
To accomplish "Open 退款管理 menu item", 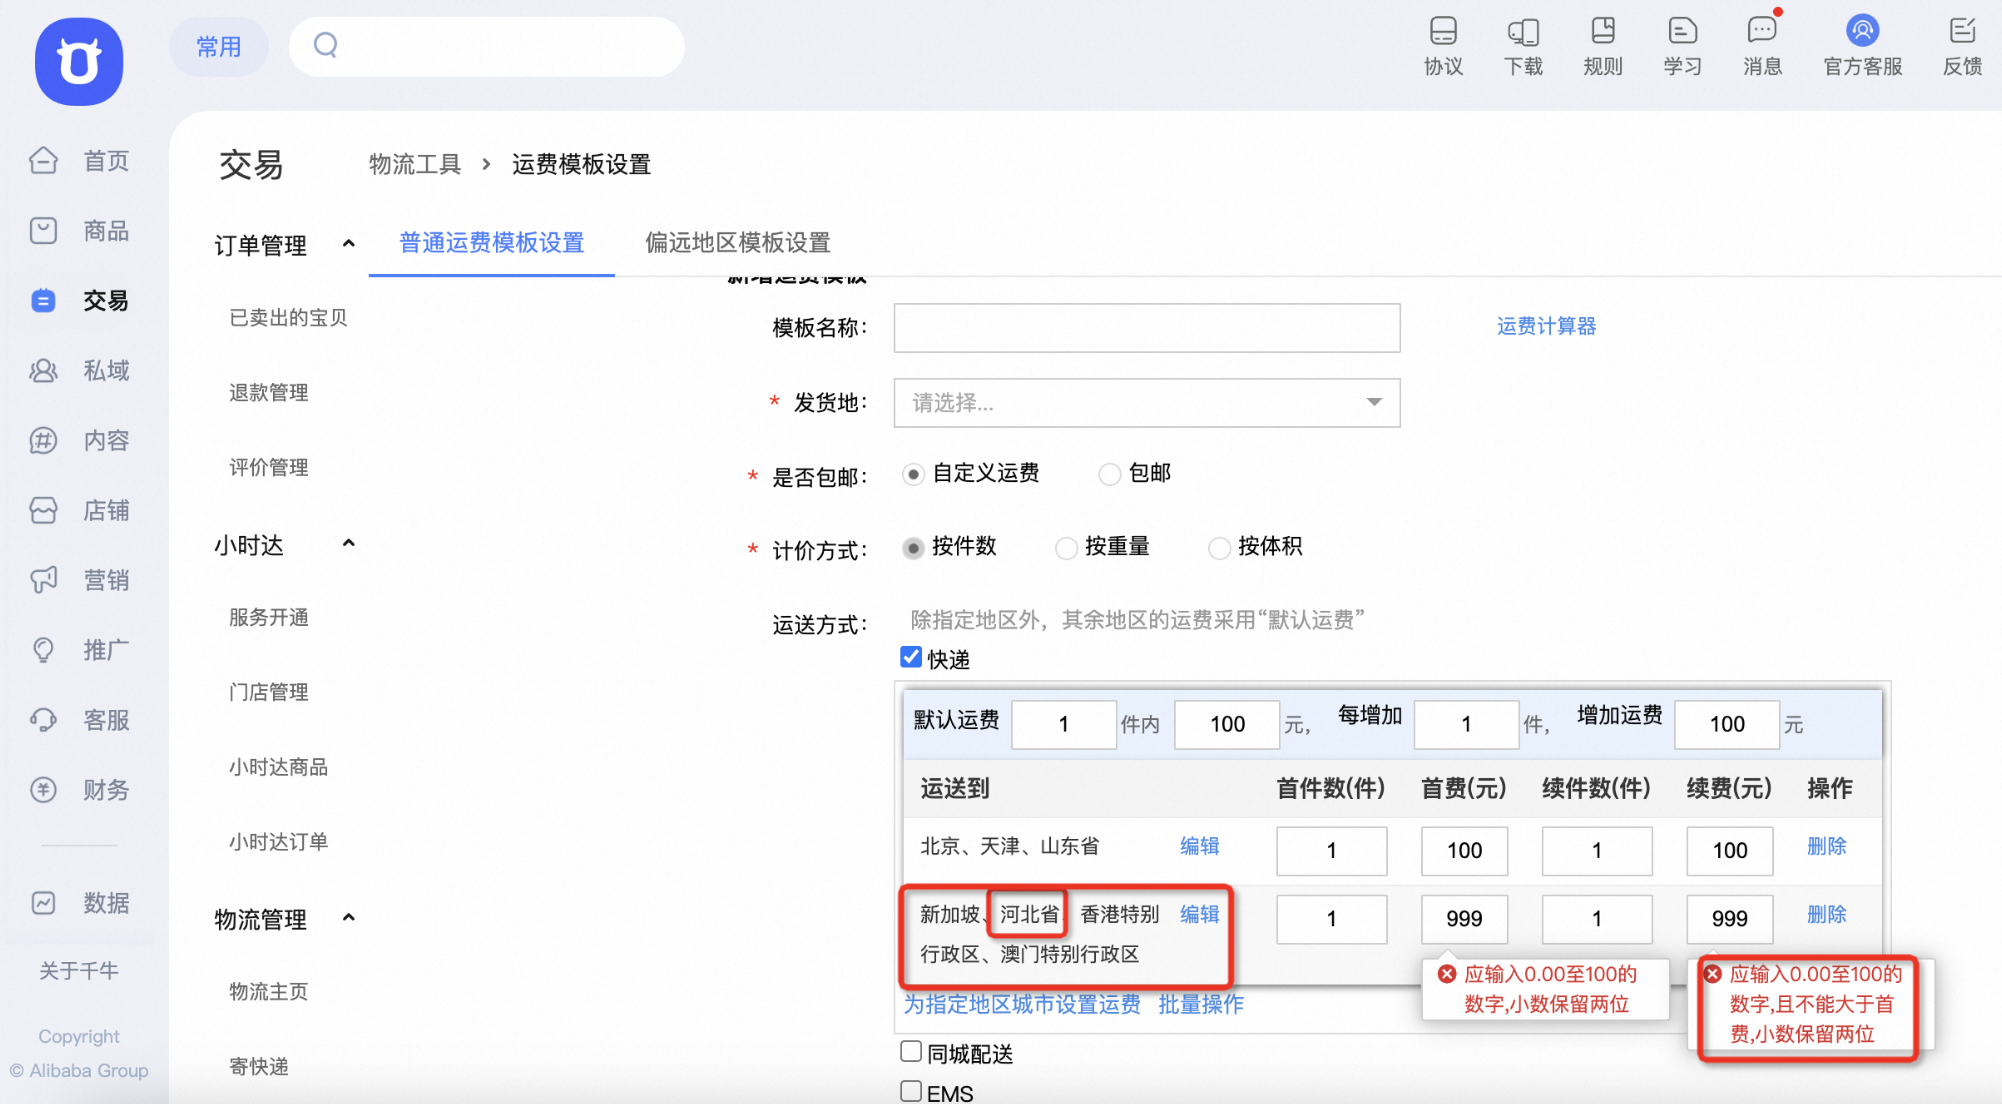I will (268, 393).
